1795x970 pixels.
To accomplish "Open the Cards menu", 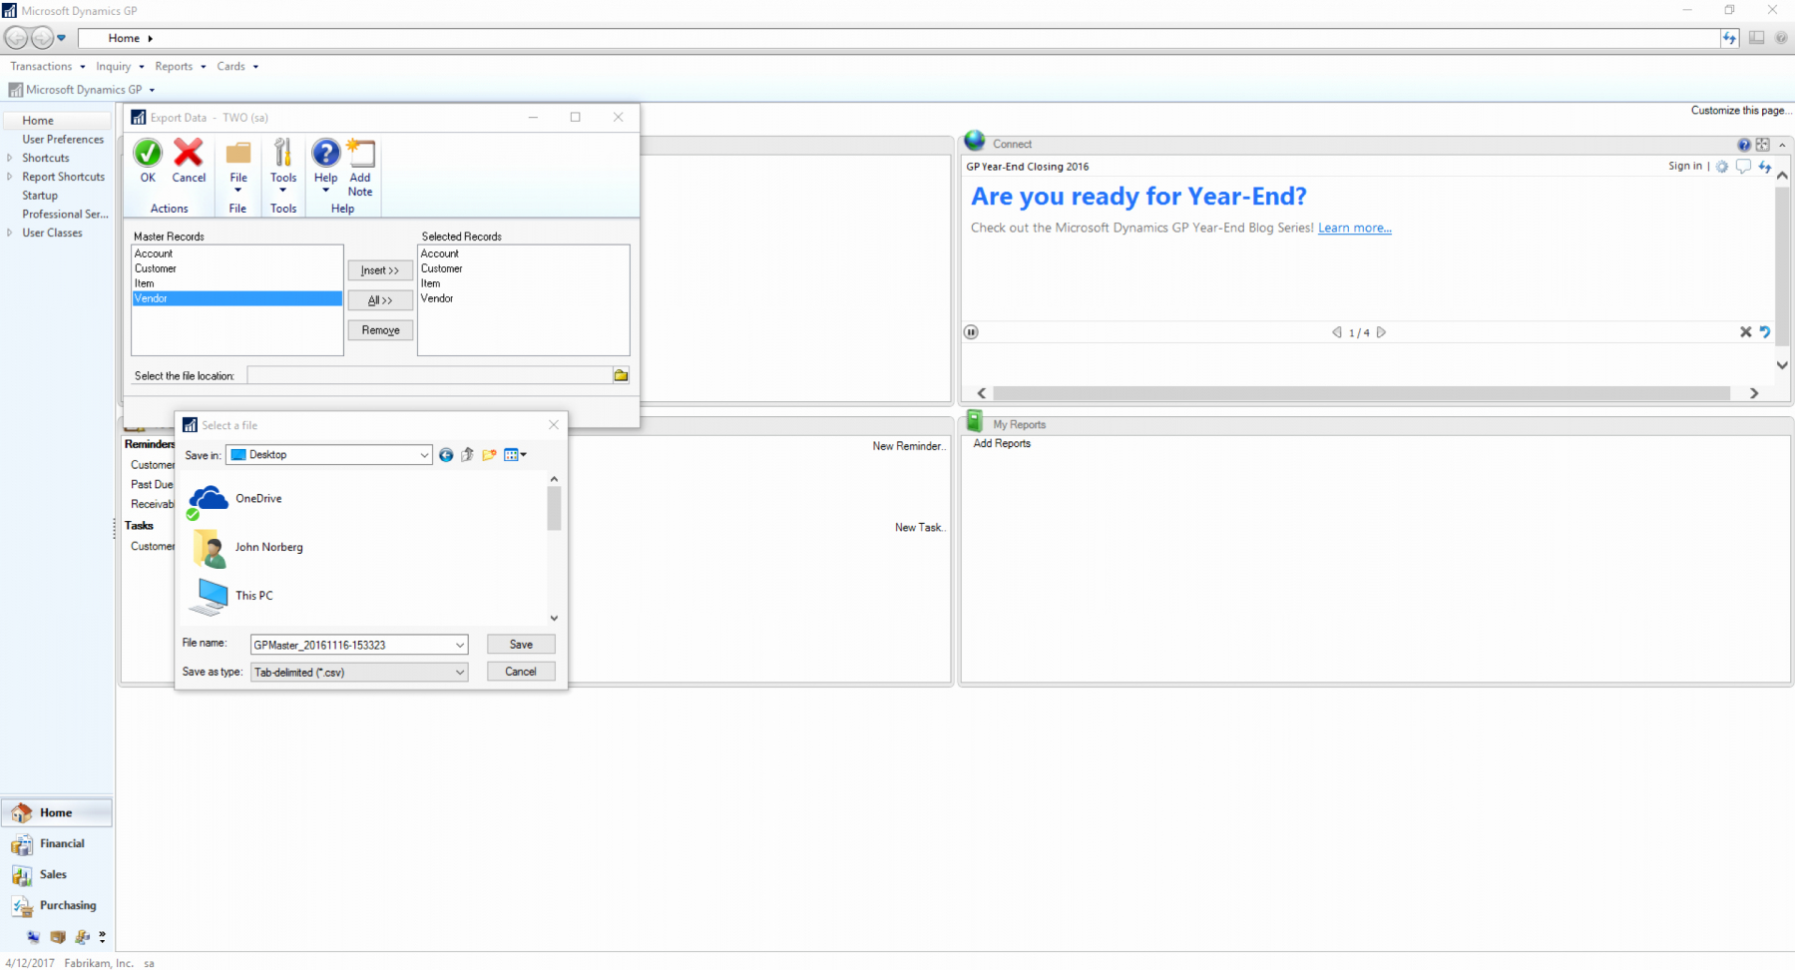I will (x=230, y=66).
